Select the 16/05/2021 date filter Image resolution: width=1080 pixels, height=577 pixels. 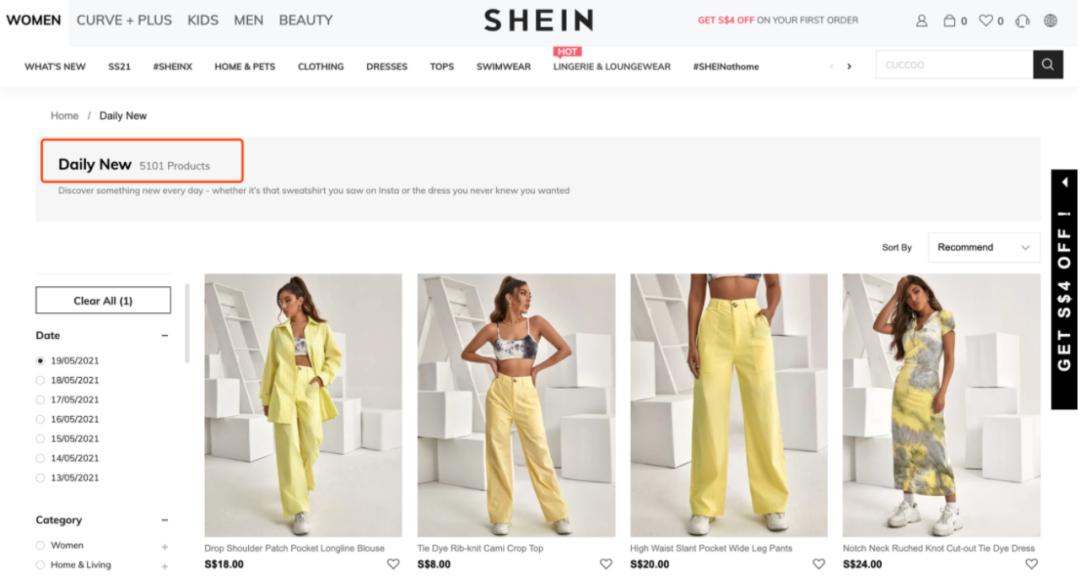[40, 419]
